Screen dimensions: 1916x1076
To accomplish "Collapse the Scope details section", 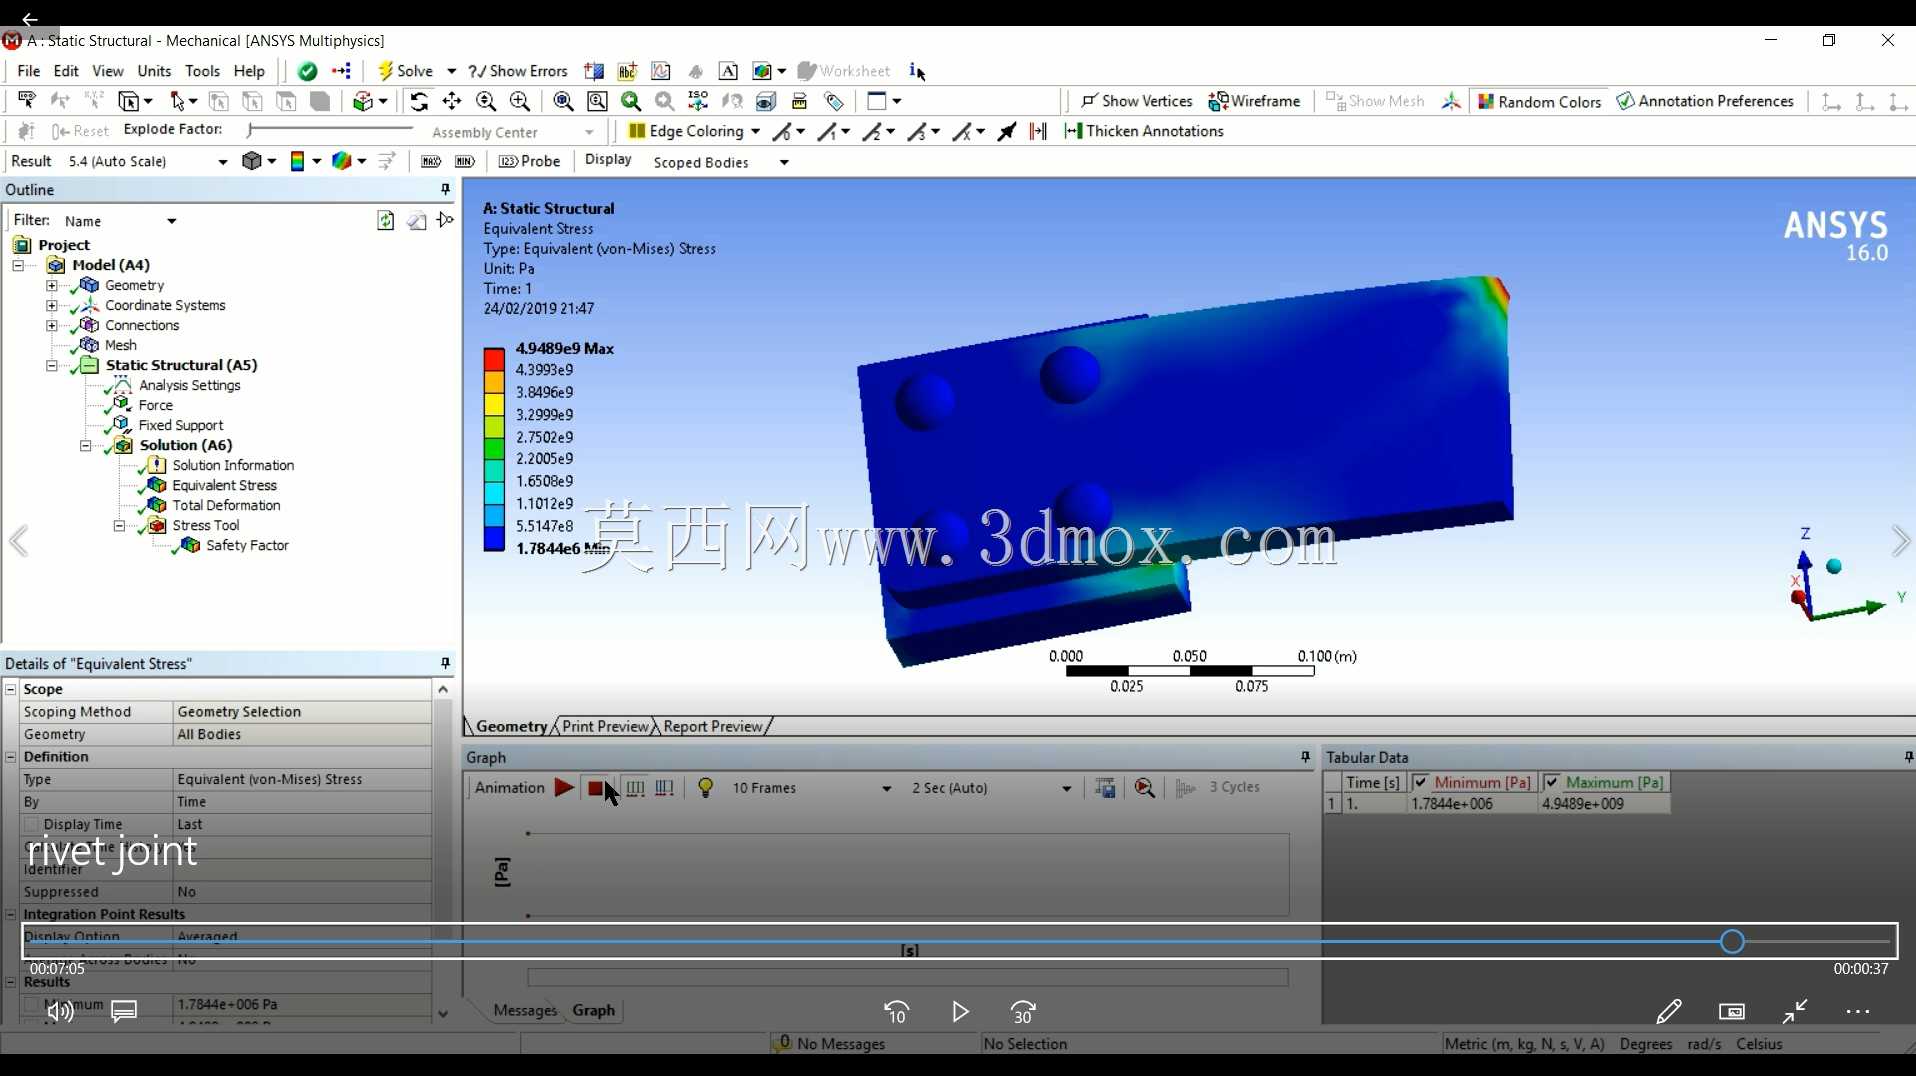I will [11, 689].
